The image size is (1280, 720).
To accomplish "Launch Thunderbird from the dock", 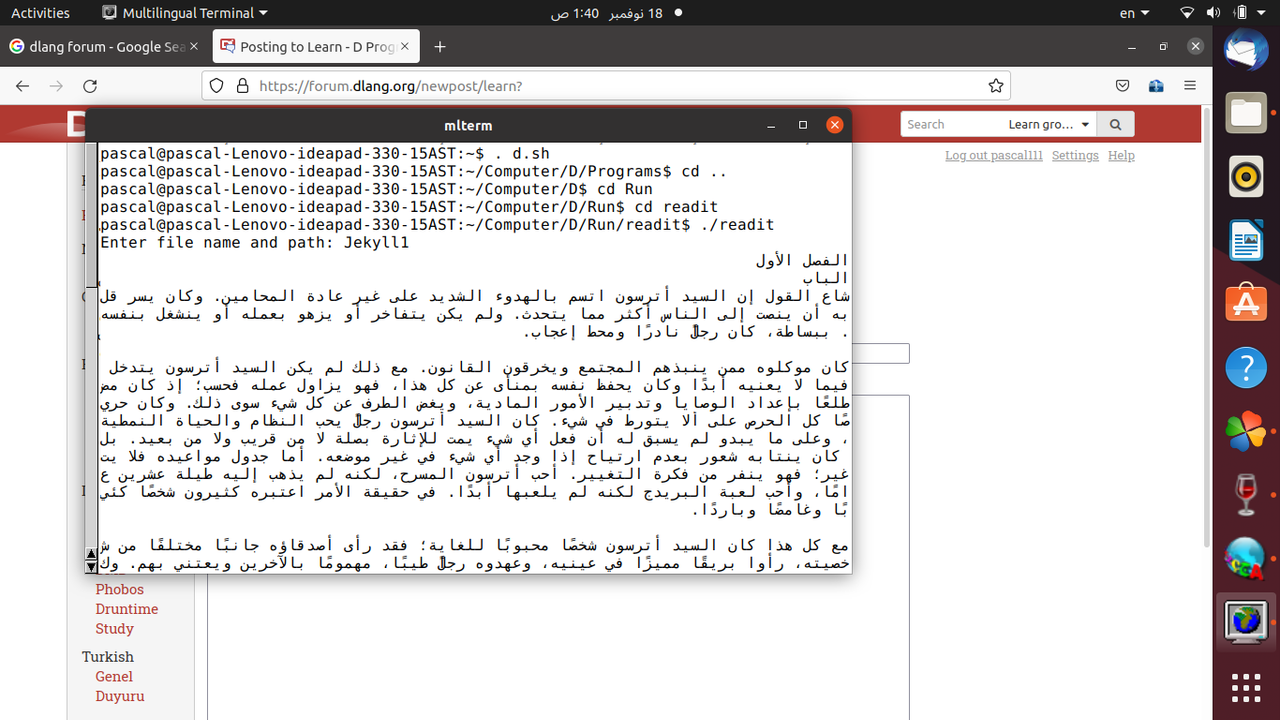I will pos(1246,50).
